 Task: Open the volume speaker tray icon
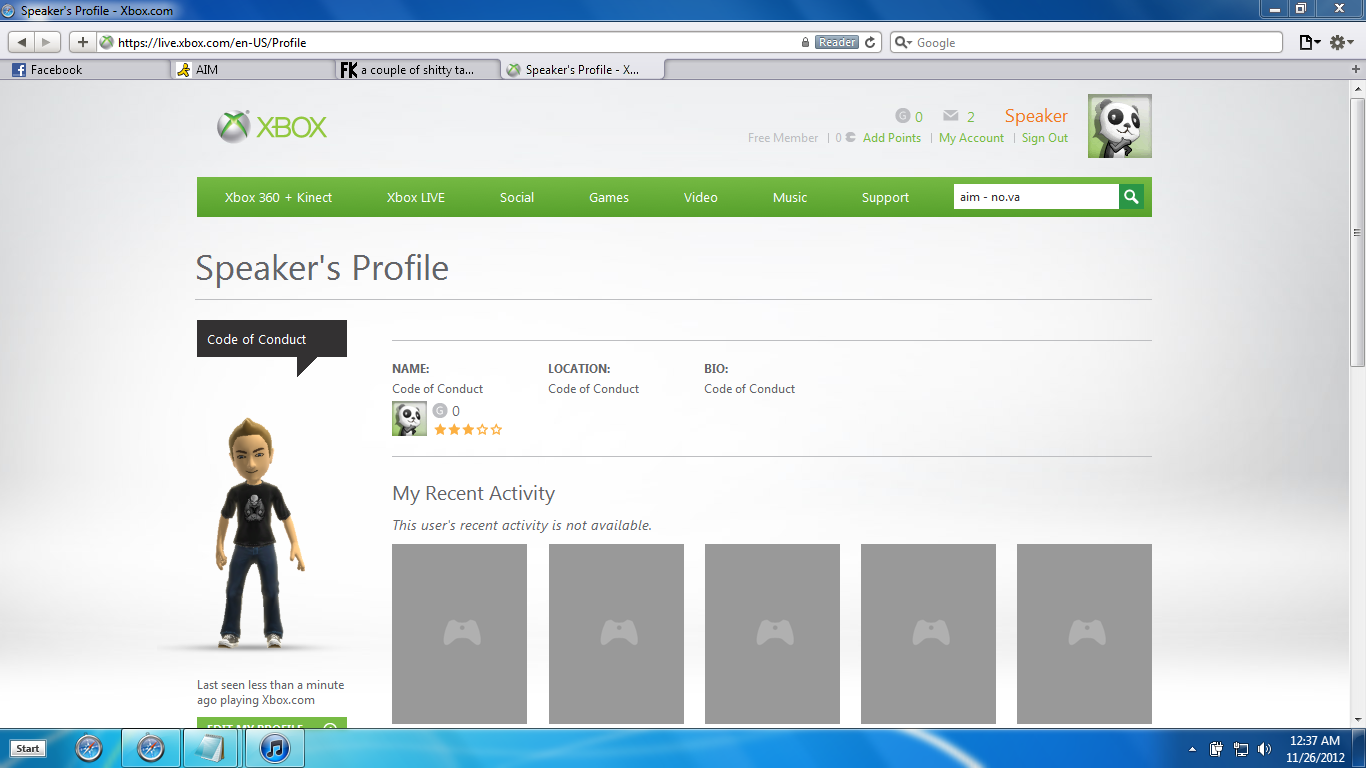(1265, 749)
